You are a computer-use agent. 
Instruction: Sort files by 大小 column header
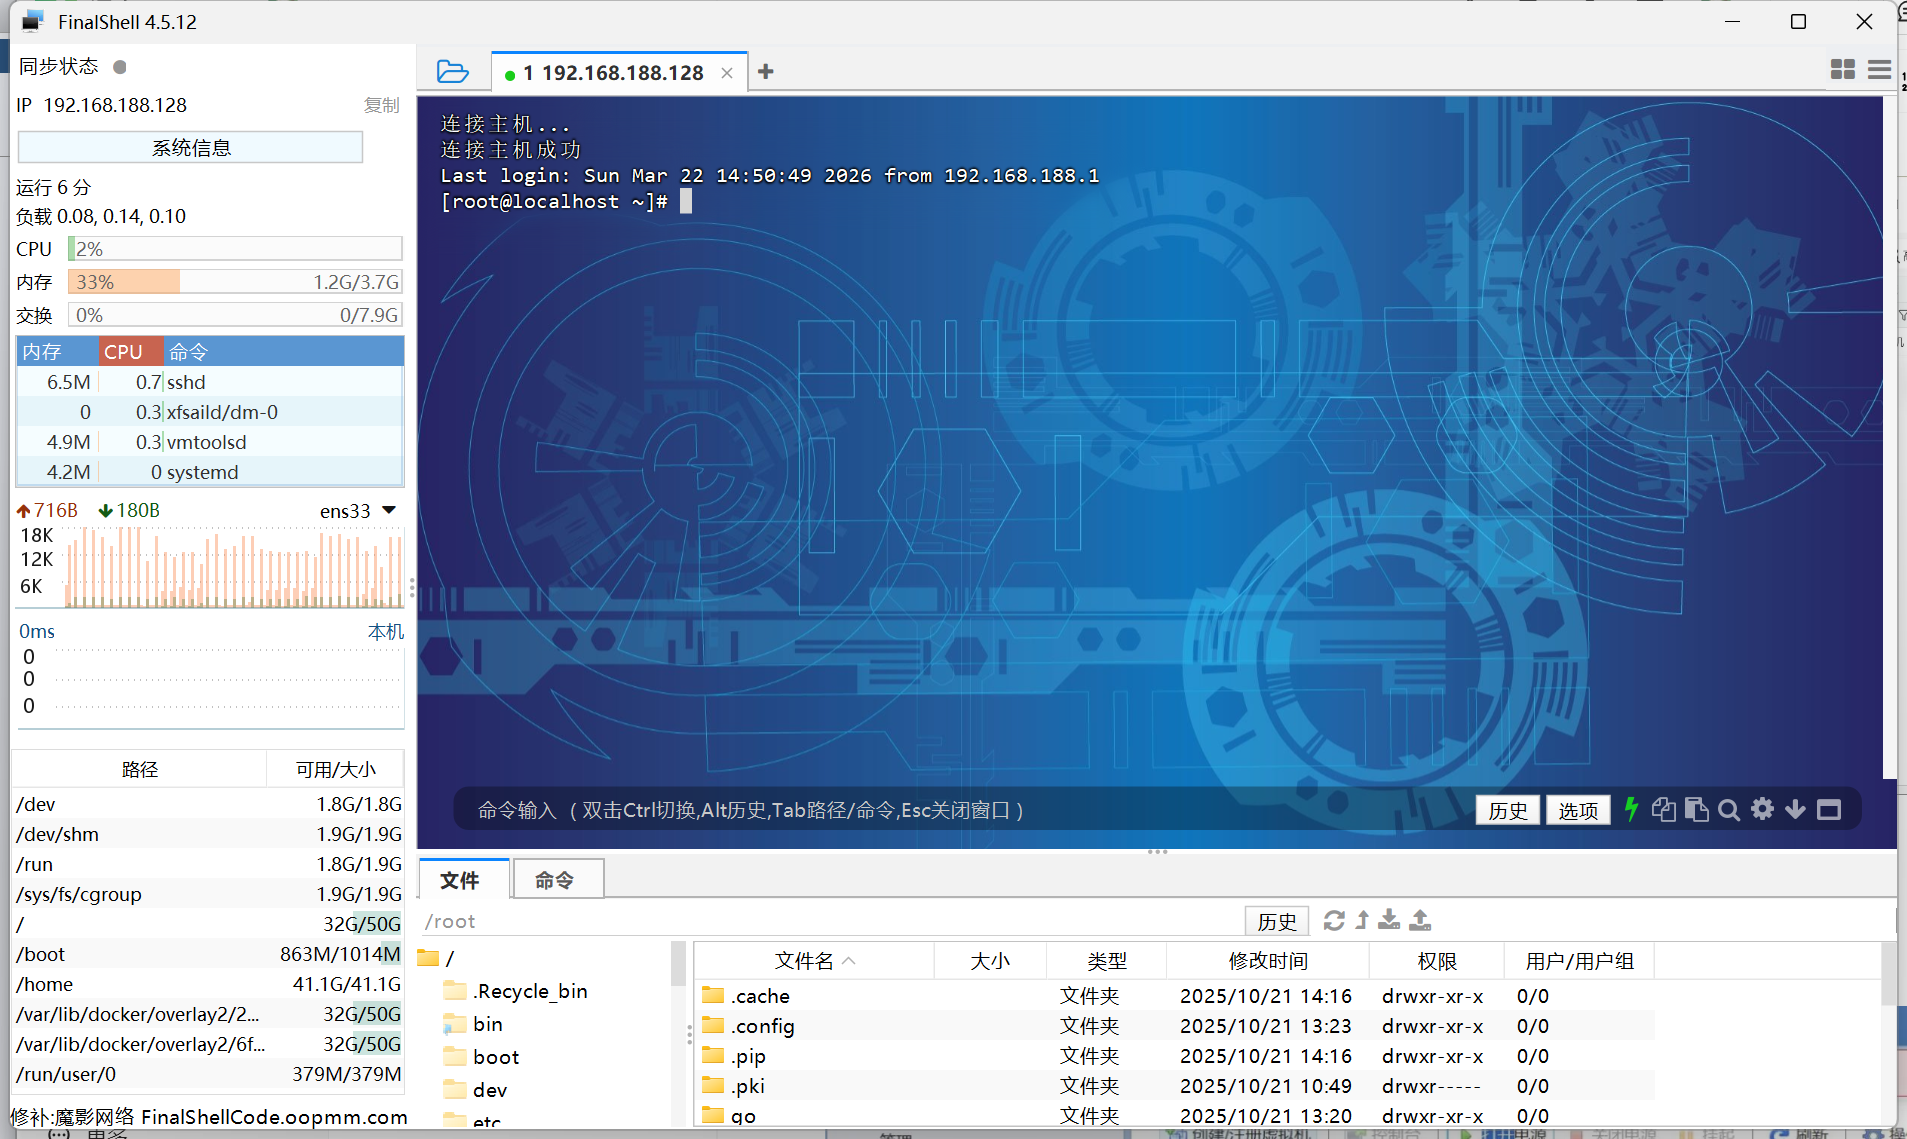click(990, 961)
